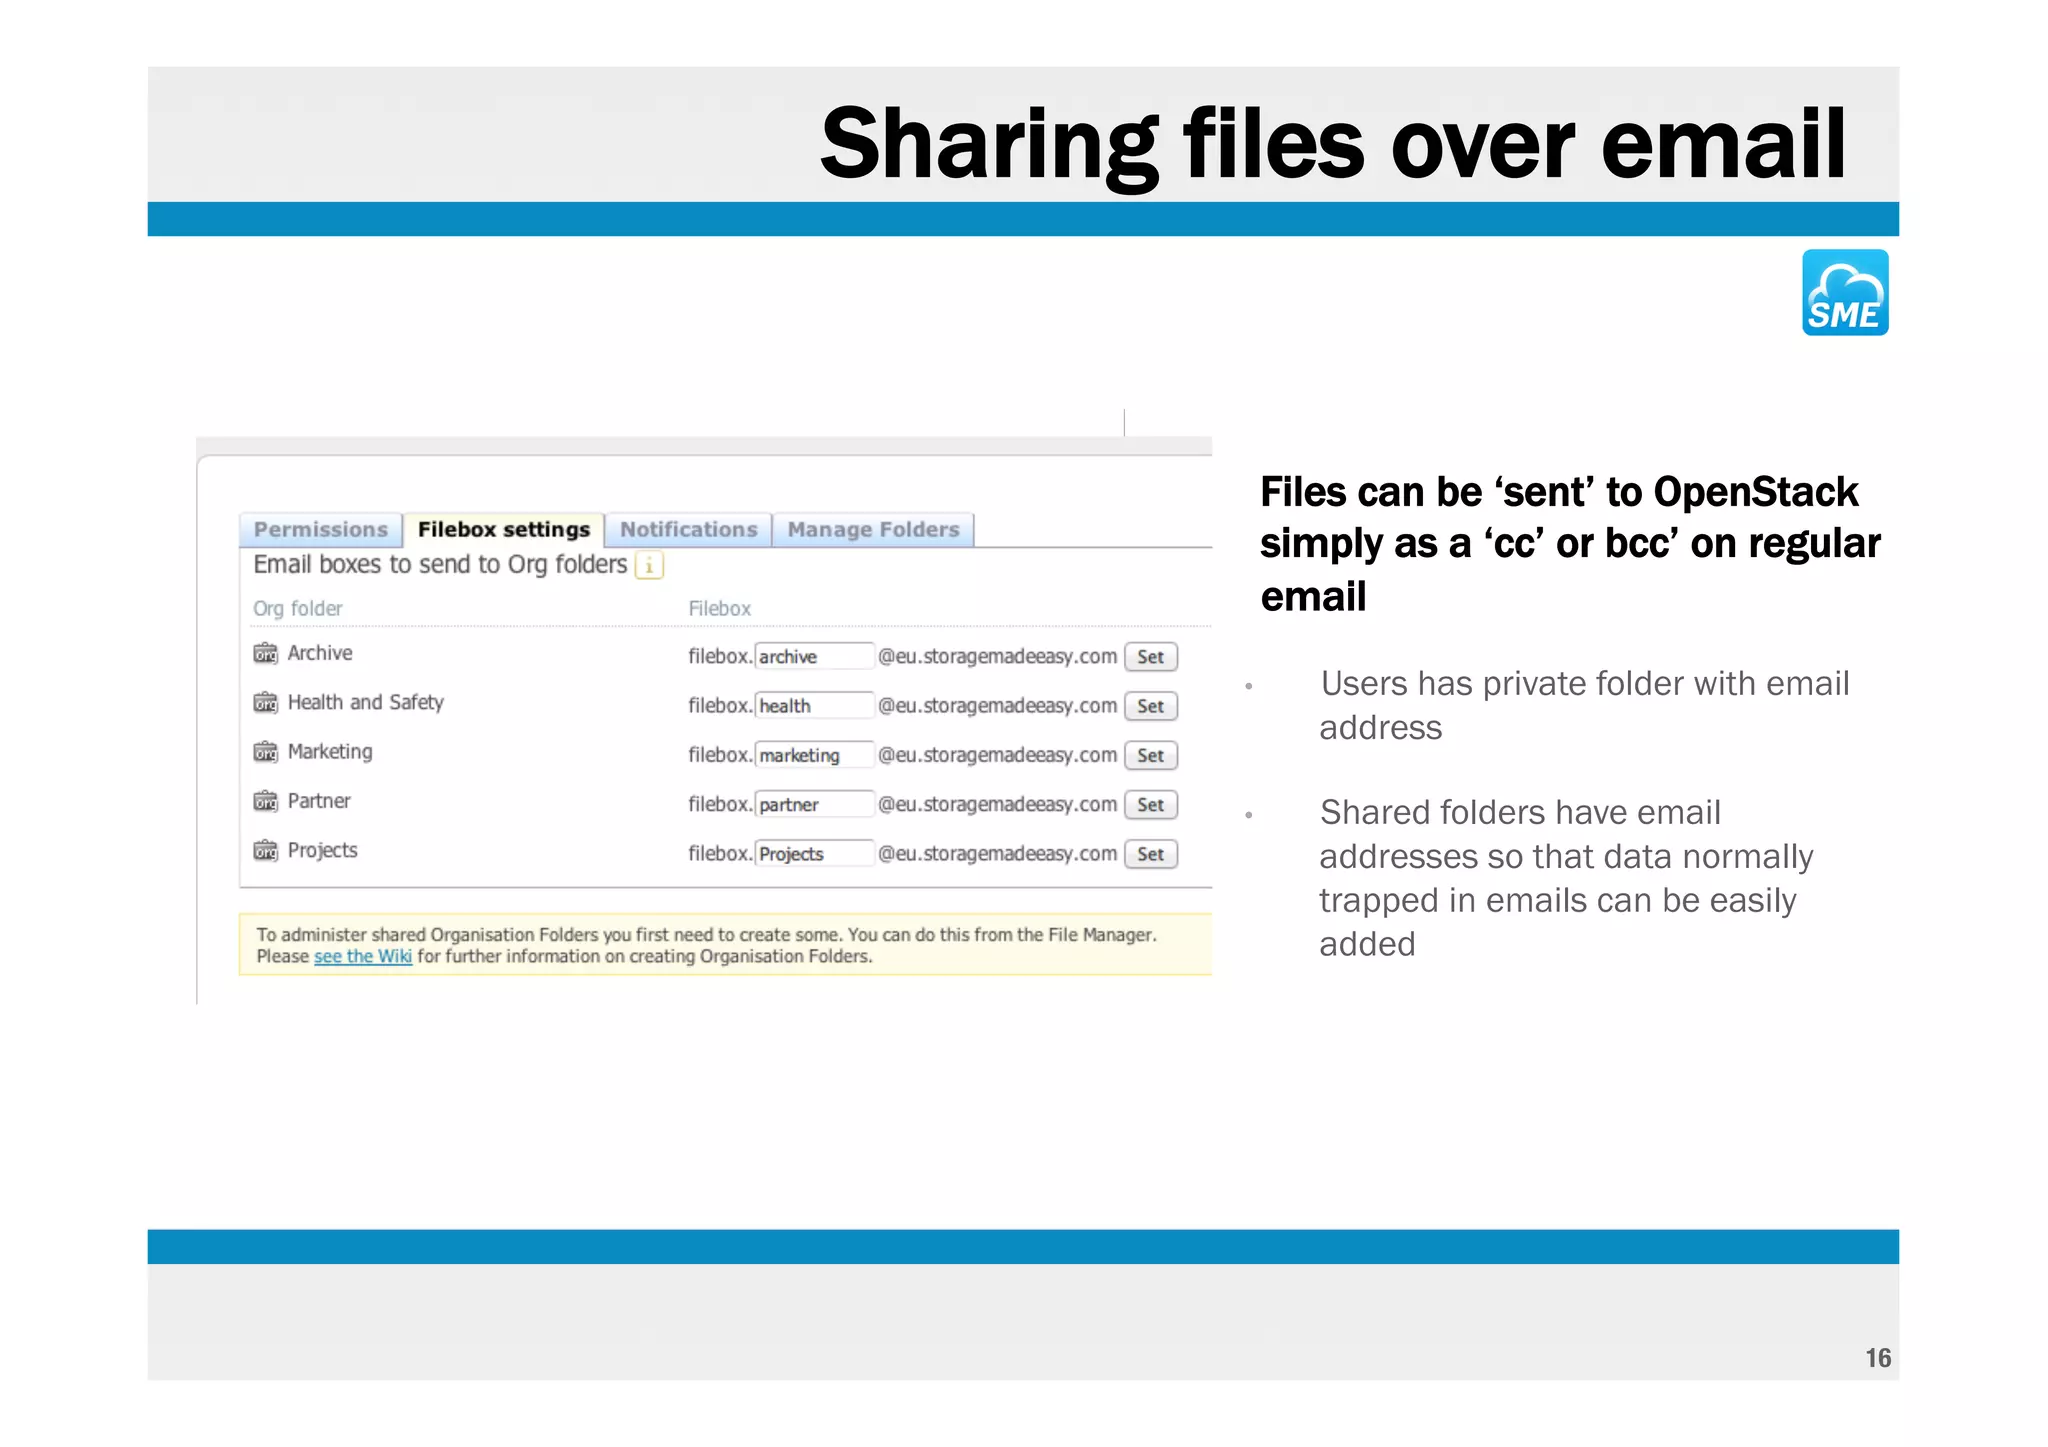Screen dimensions: 2048x1447
Task: Click the Org folder column header
Action: (297, 609)
